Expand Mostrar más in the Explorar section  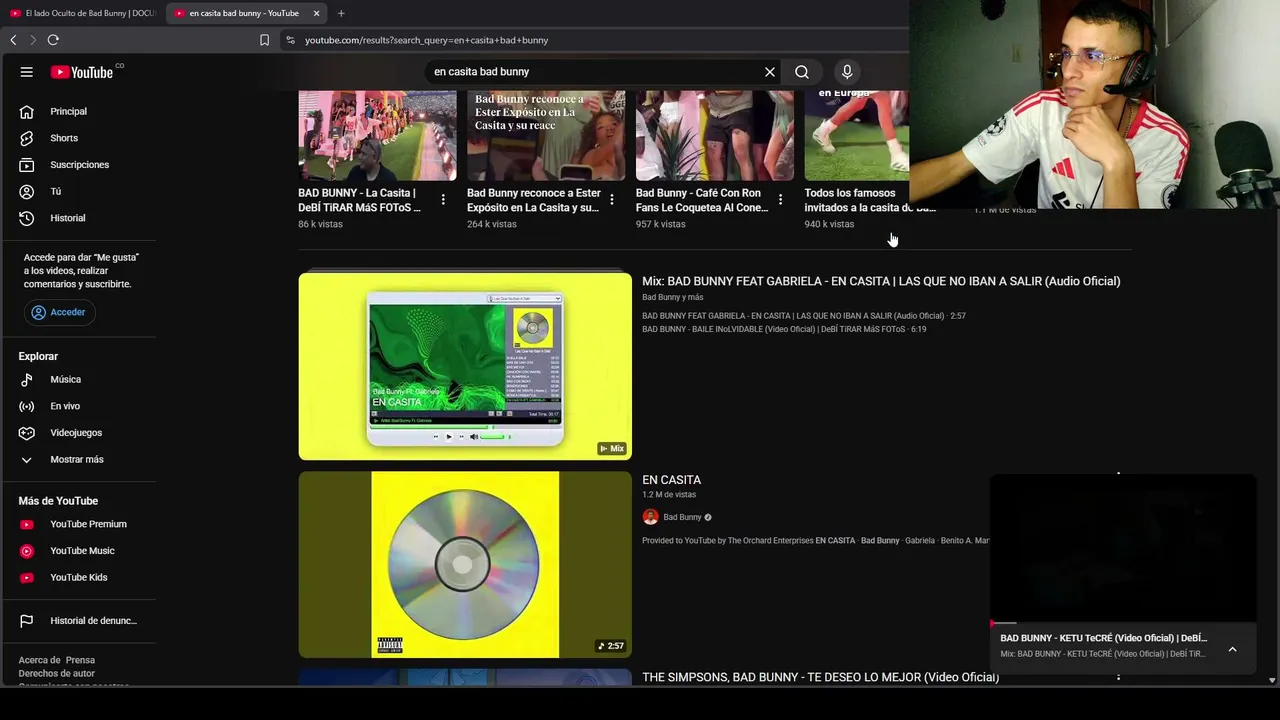[x=78, y=459]
